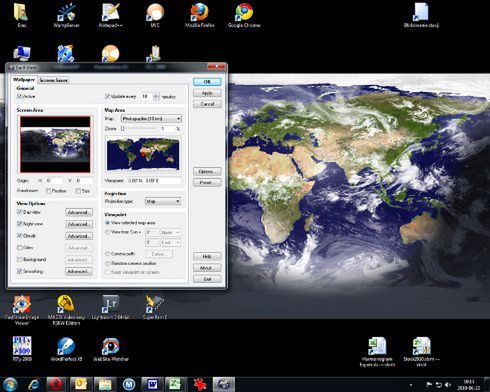Click the Cancel button
The image size is (490, 392).
207,104
